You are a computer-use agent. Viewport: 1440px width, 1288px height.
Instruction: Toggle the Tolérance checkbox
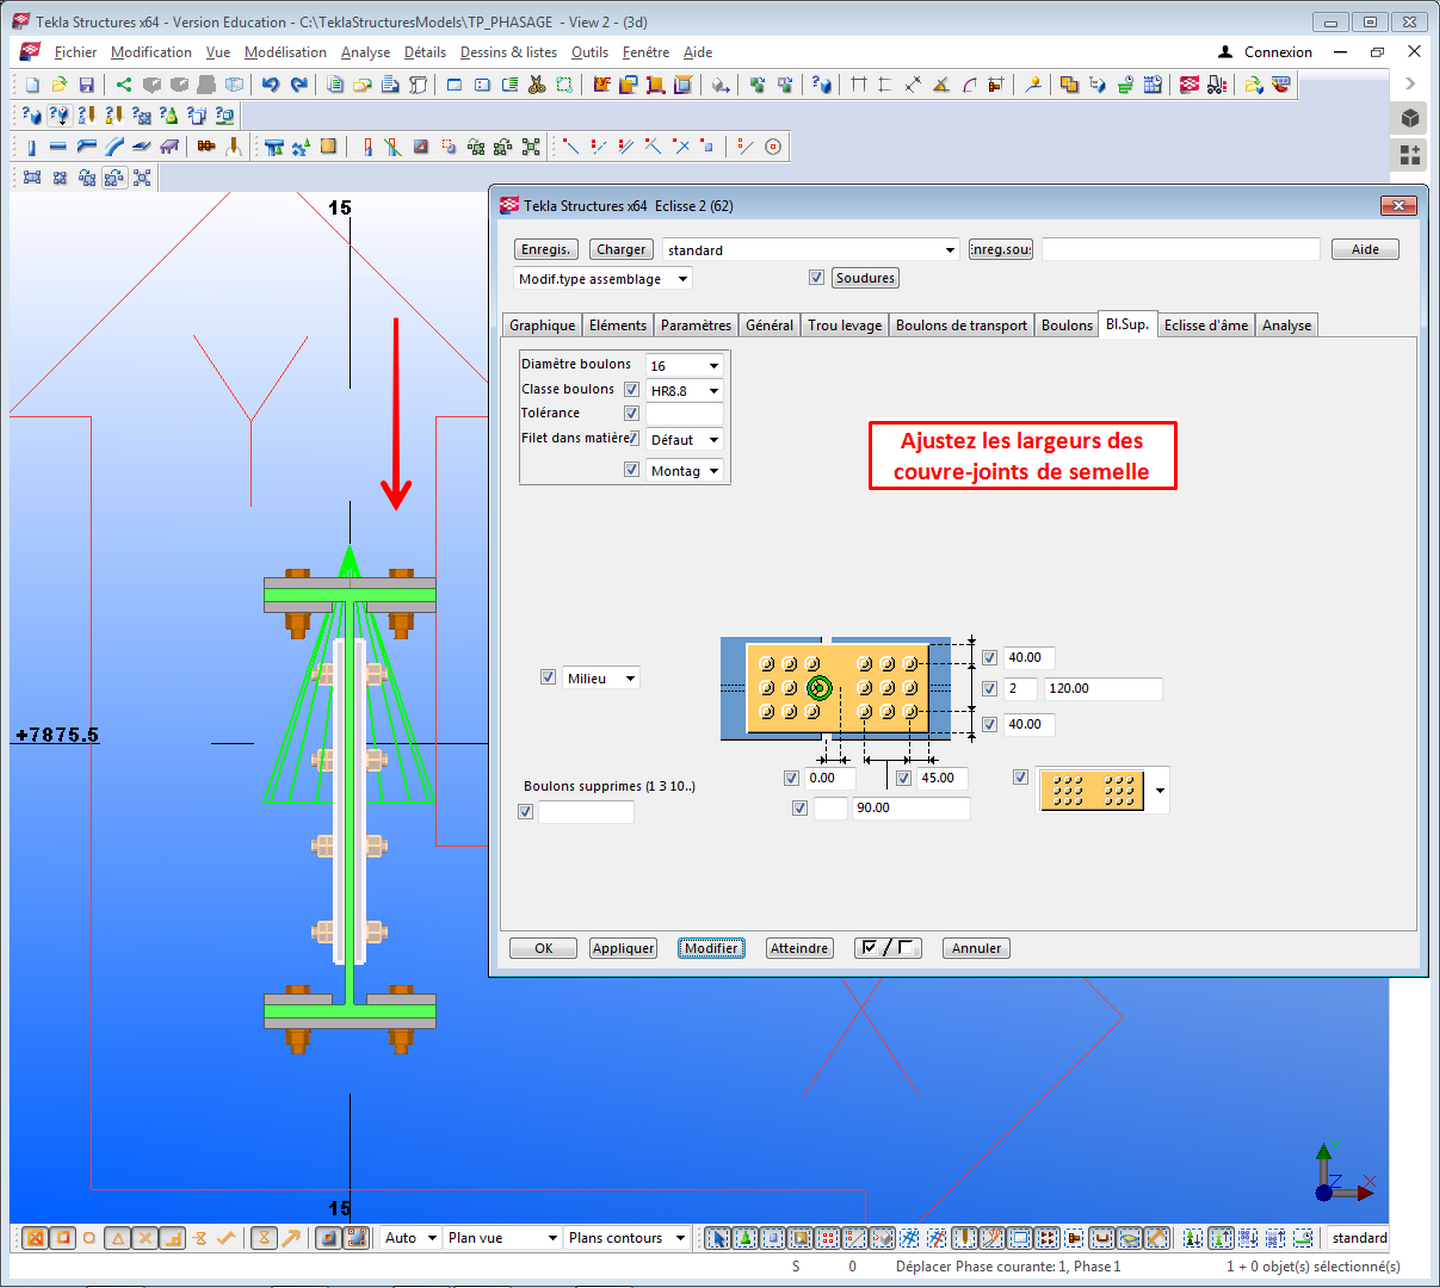pyautogui.click(x=631, y=413)
